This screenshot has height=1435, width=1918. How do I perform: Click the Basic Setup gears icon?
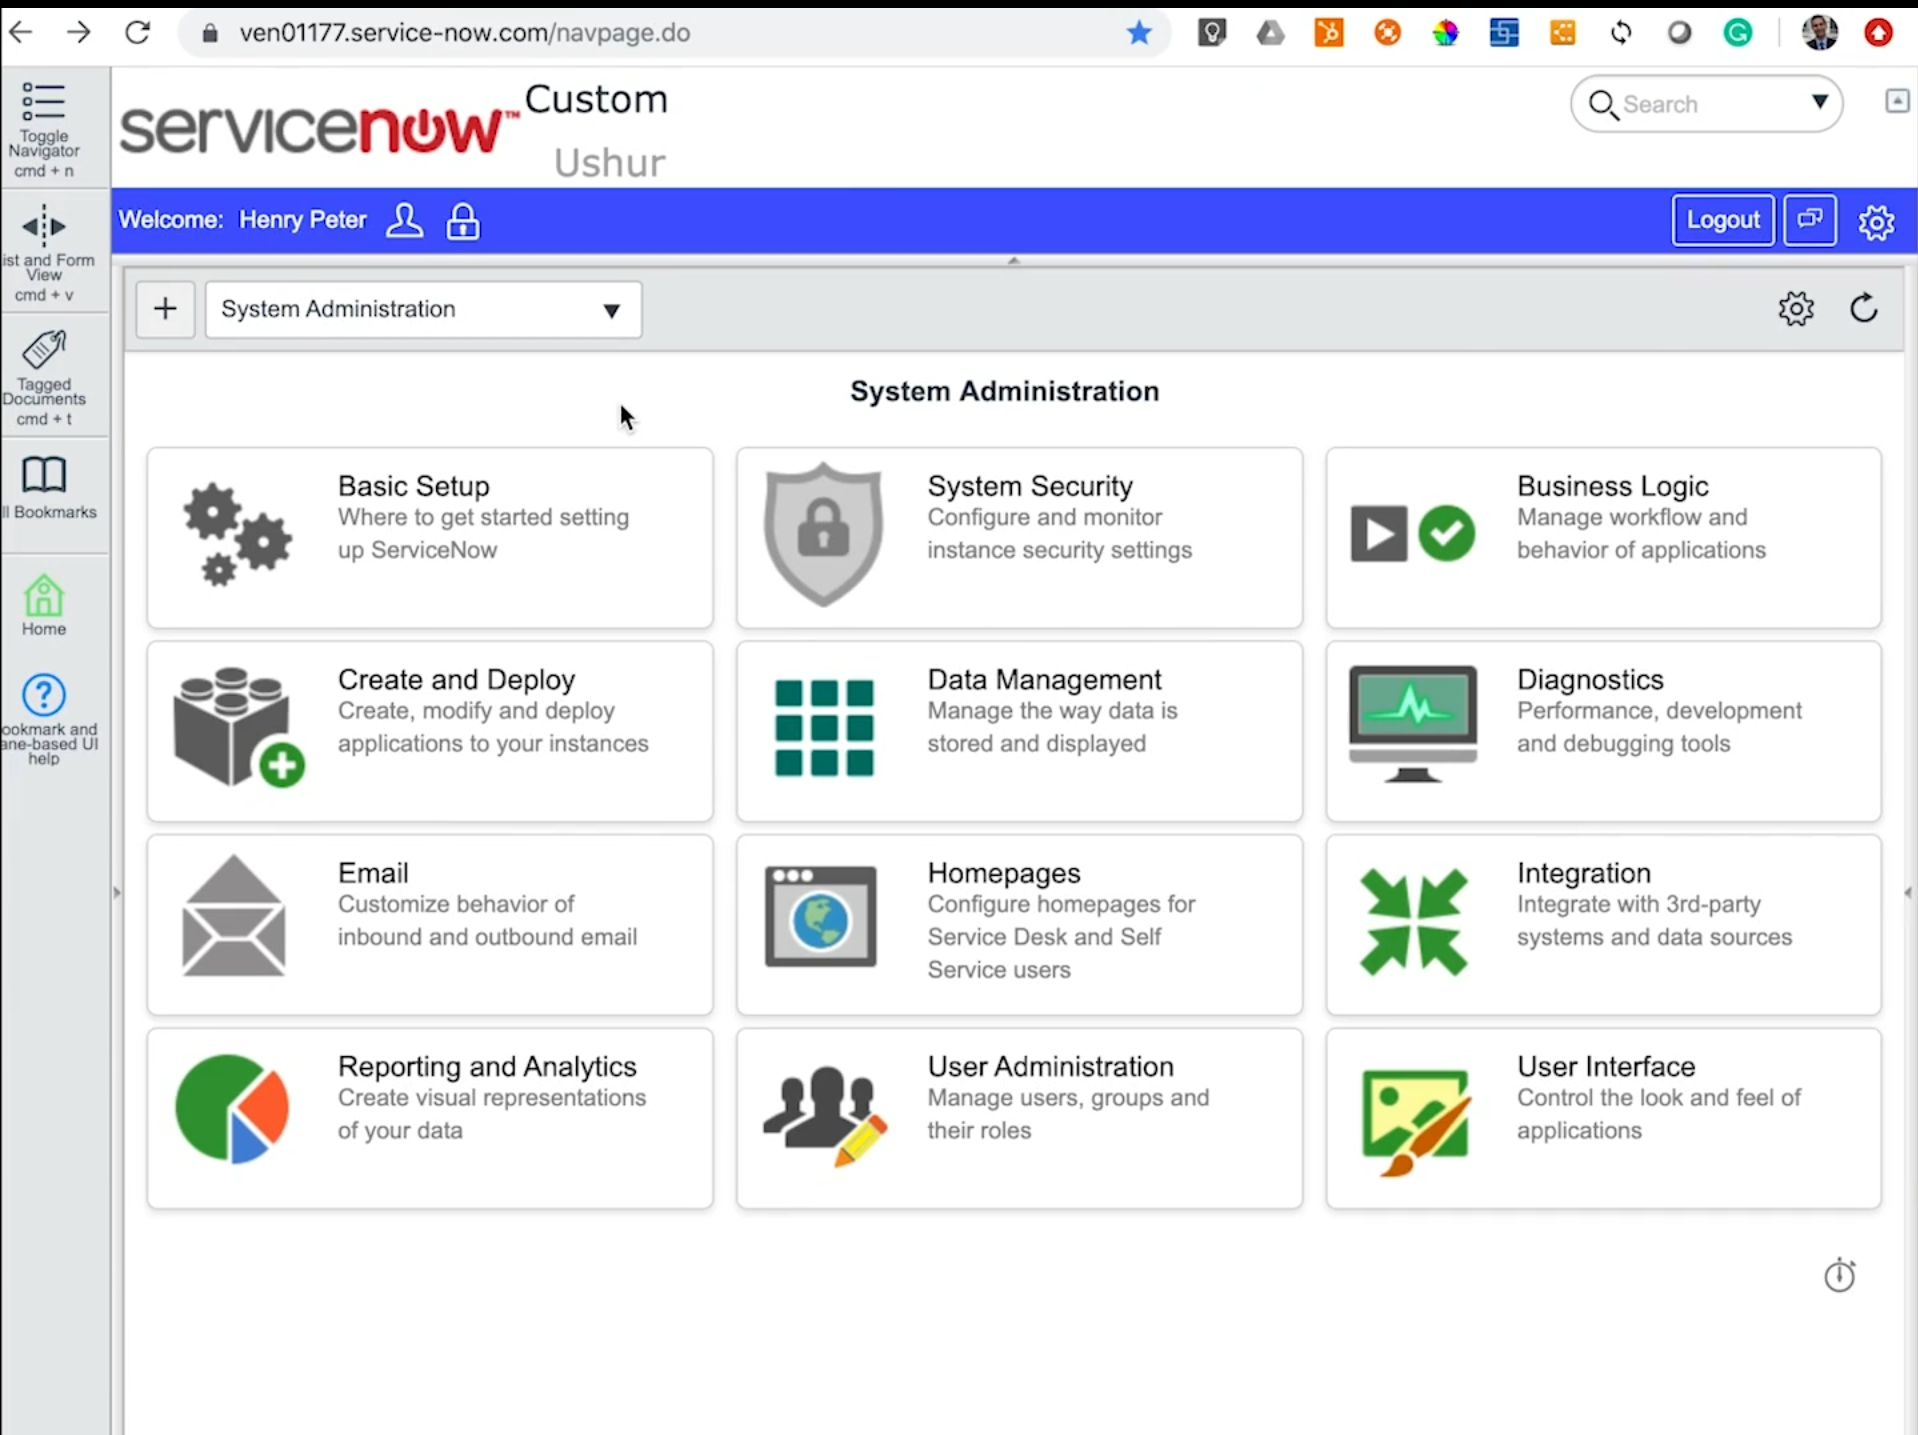[238, 534]
